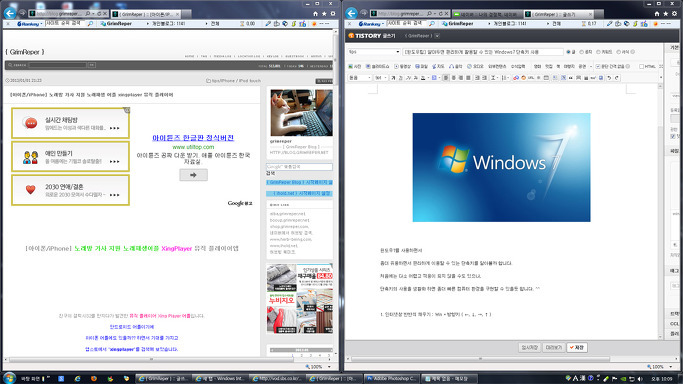
Task: Select the 키워드 post type radio button
Action: click(x=598, y=52)
